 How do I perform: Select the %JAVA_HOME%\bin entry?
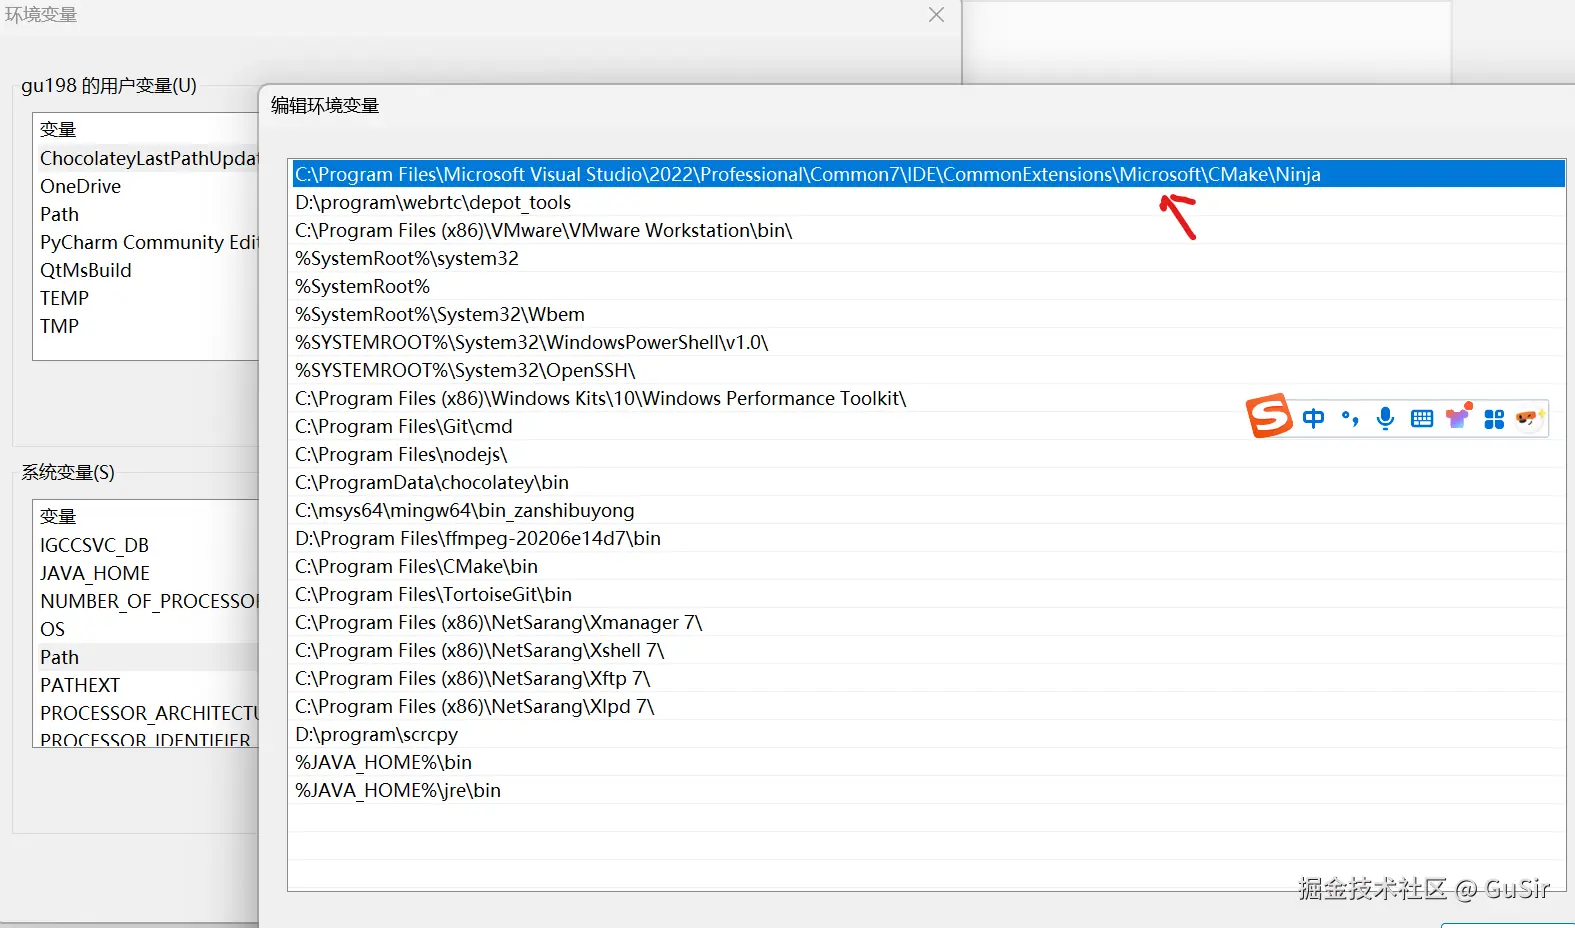tap(927, 762)
